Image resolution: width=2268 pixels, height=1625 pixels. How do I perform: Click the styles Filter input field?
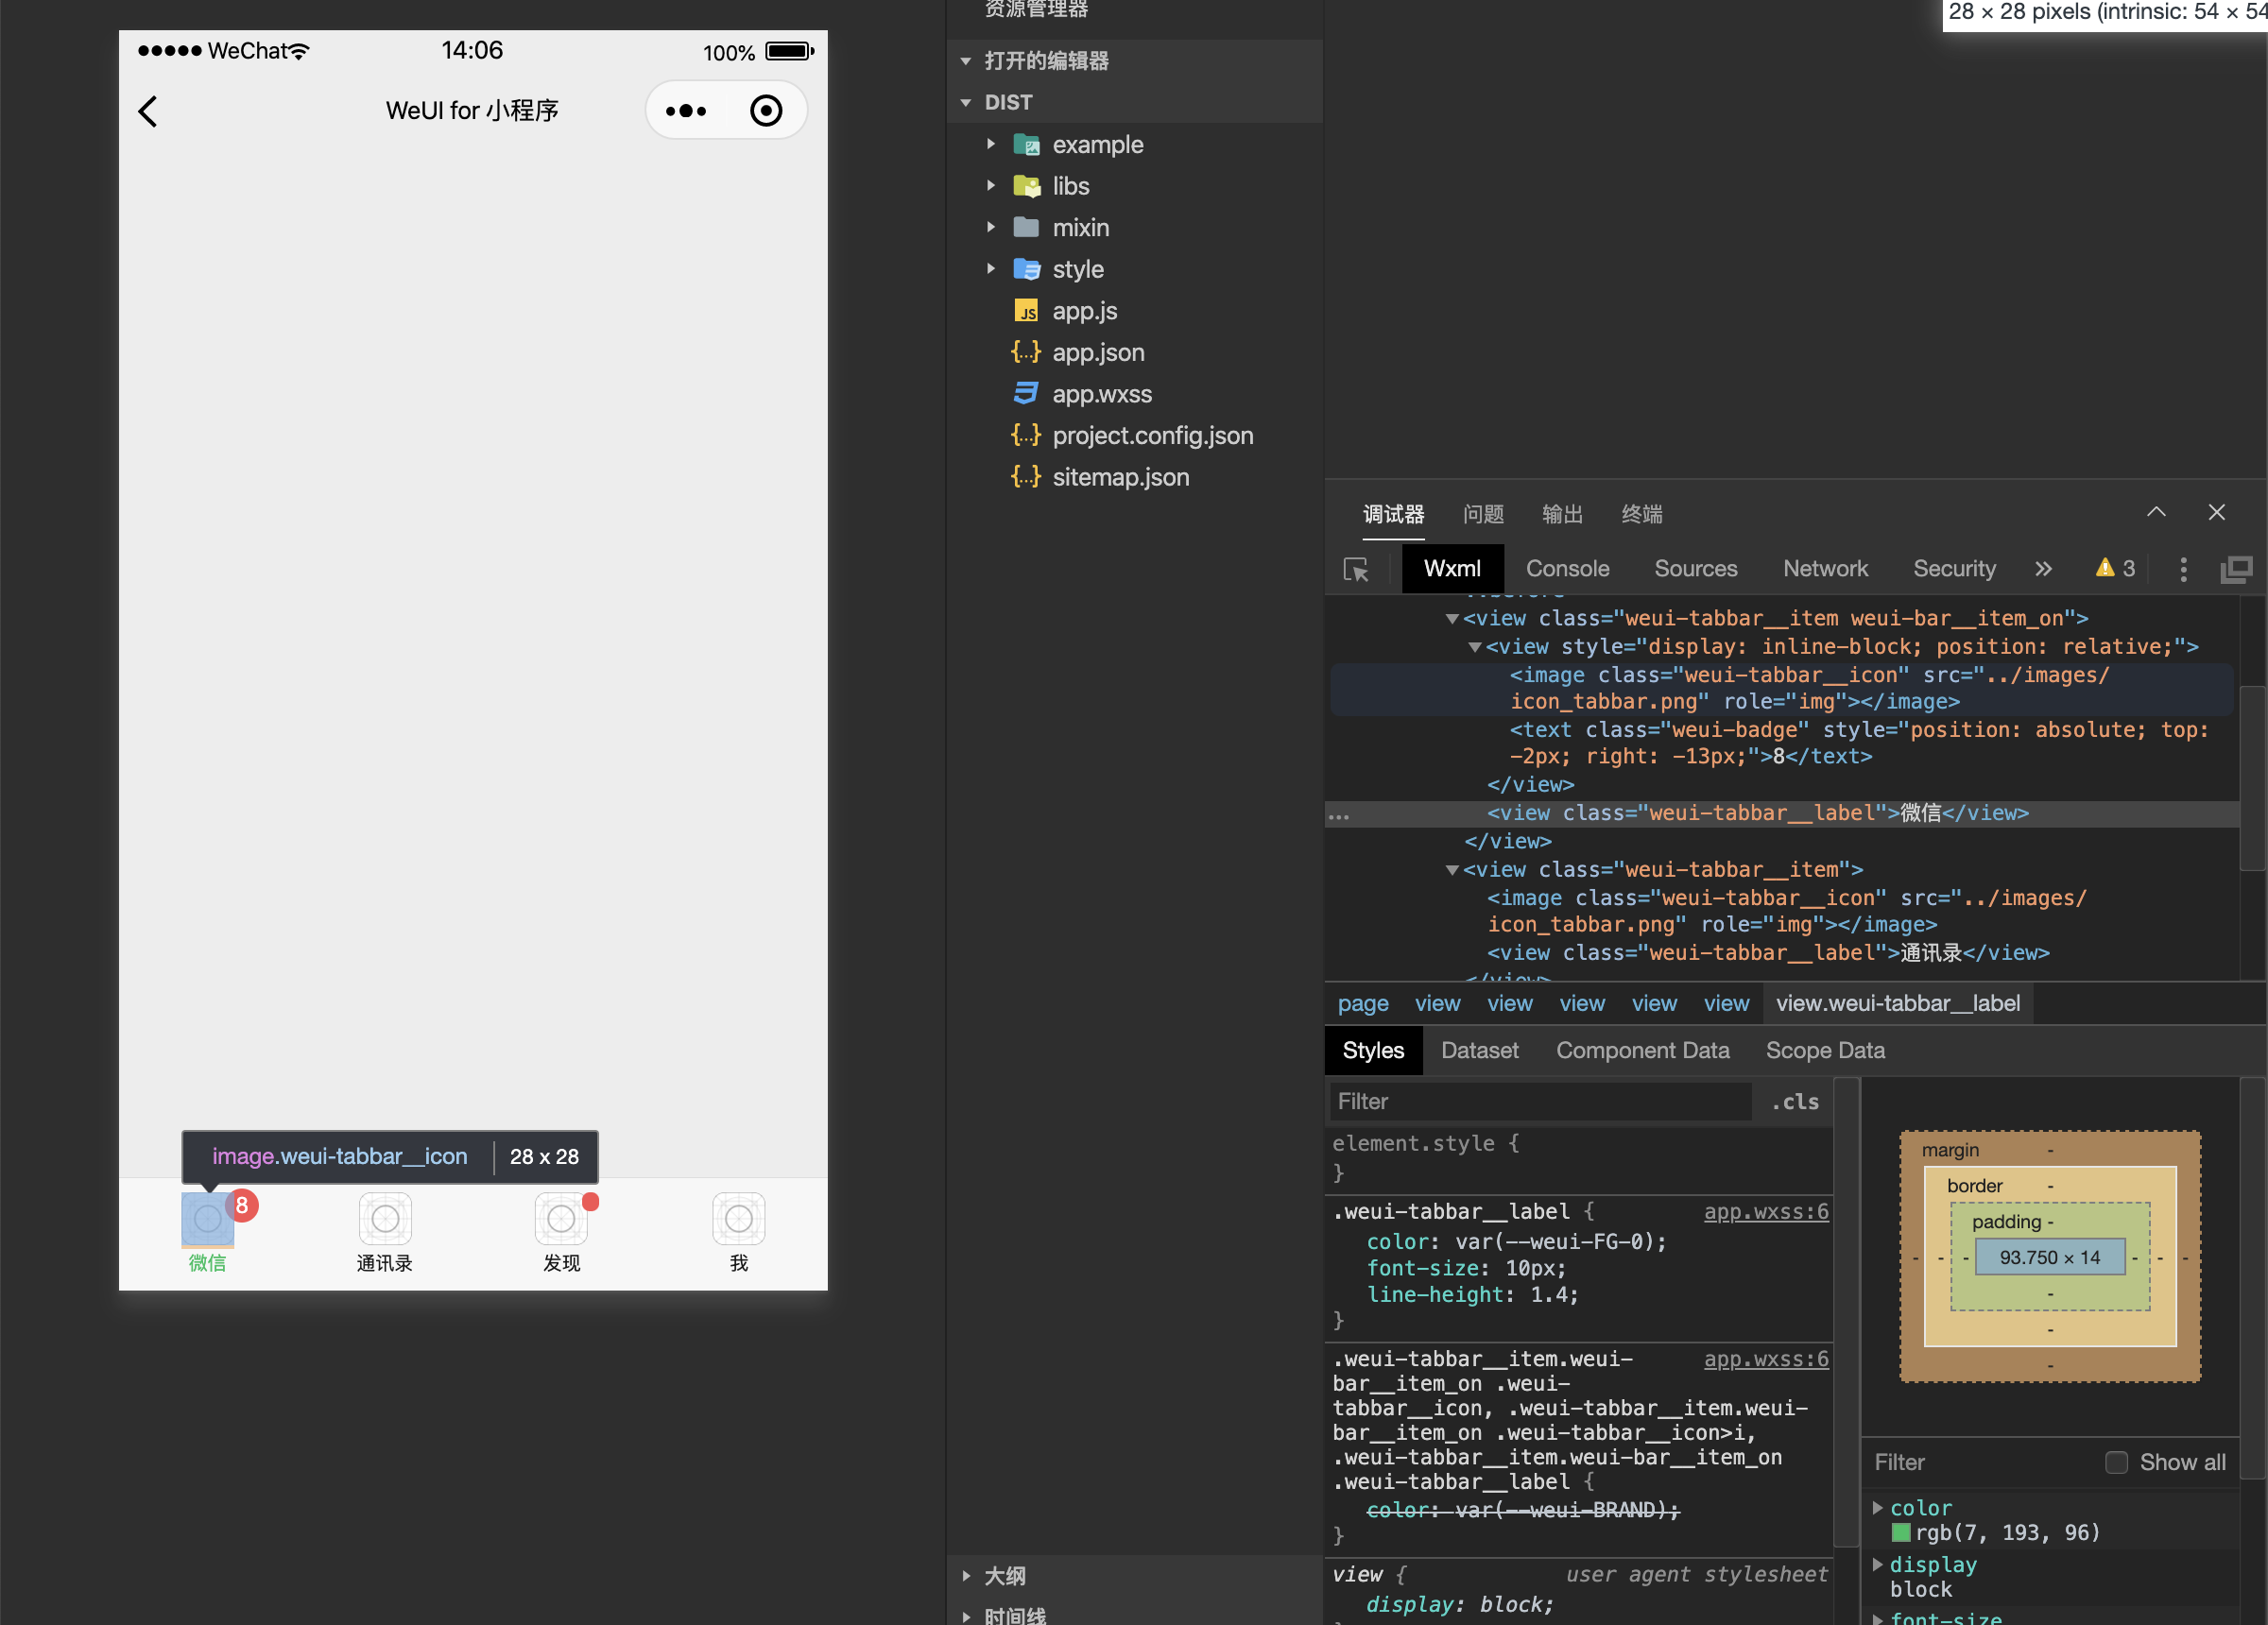pos(1540,1101)
